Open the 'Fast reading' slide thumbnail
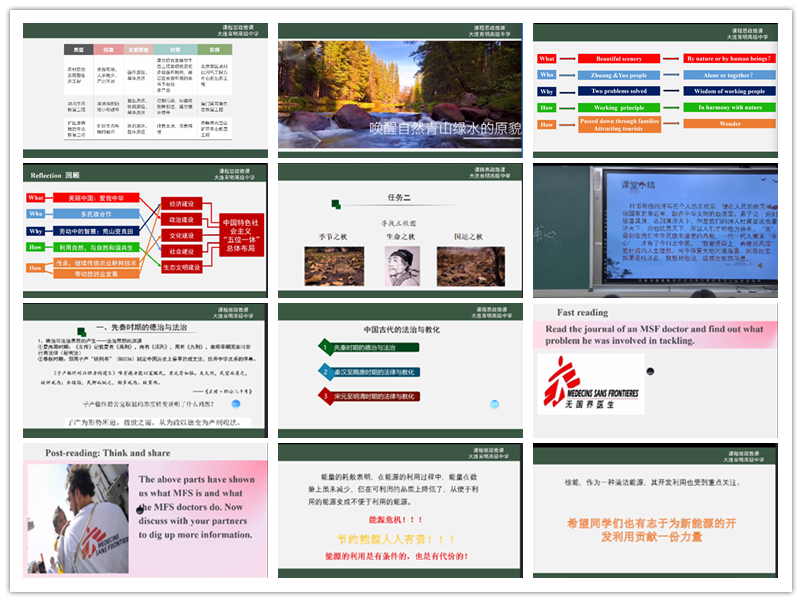 tap(655, 370)
